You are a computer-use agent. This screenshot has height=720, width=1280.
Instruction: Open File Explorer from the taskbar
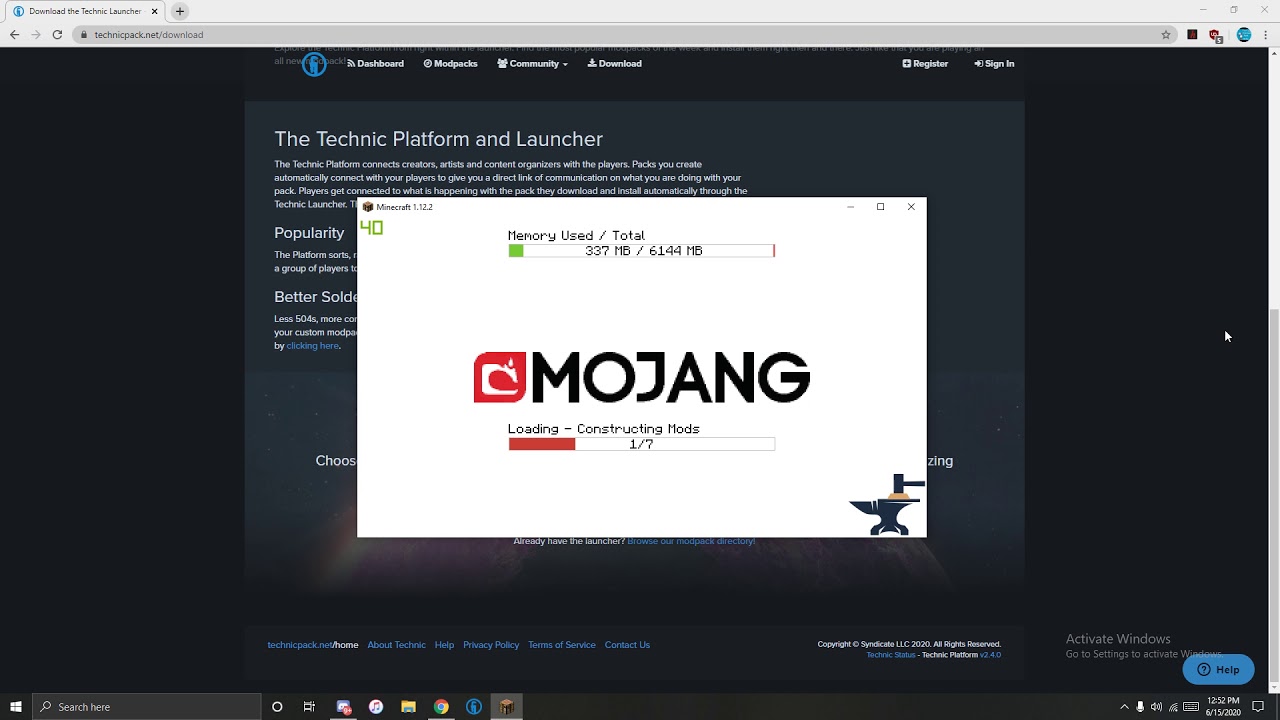point(408,707)
